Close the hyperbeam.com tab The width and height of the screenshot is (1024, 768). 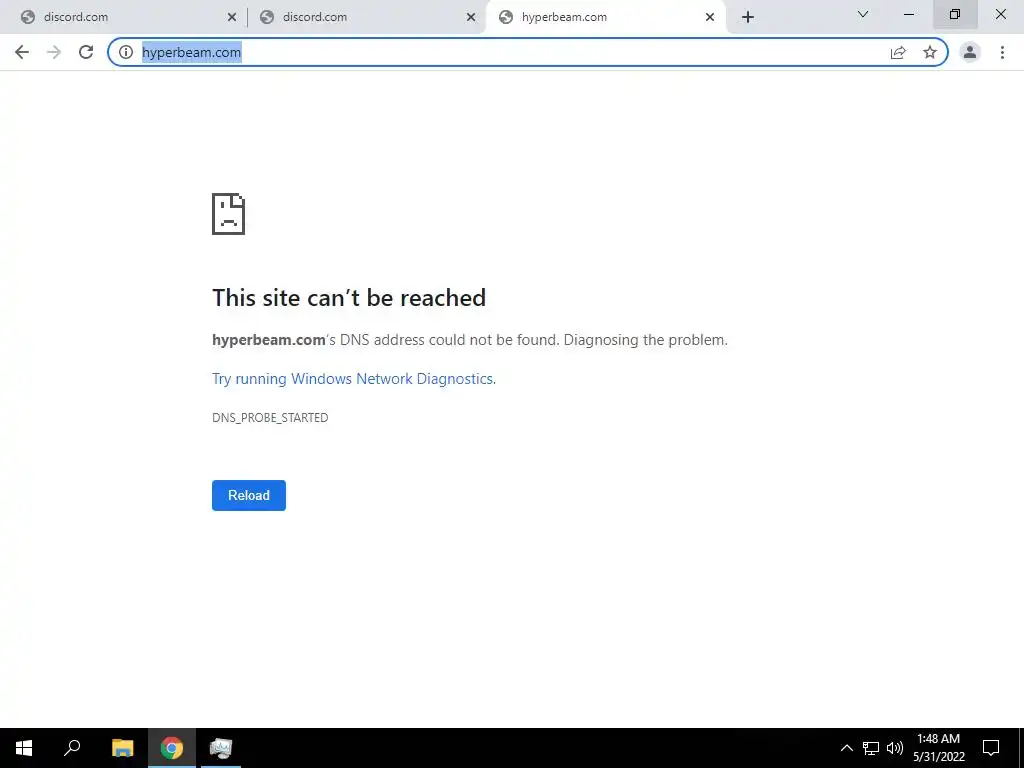[x=710, y=17]
